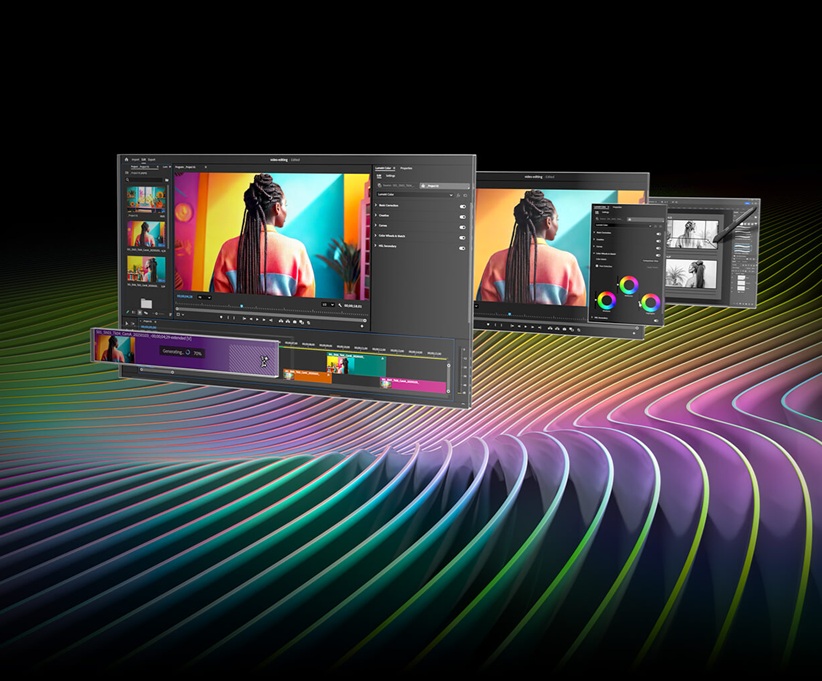Click the timeline horizontal zoom scrollbar
Viewport: 822px width, 681px height.
[157, 371]
